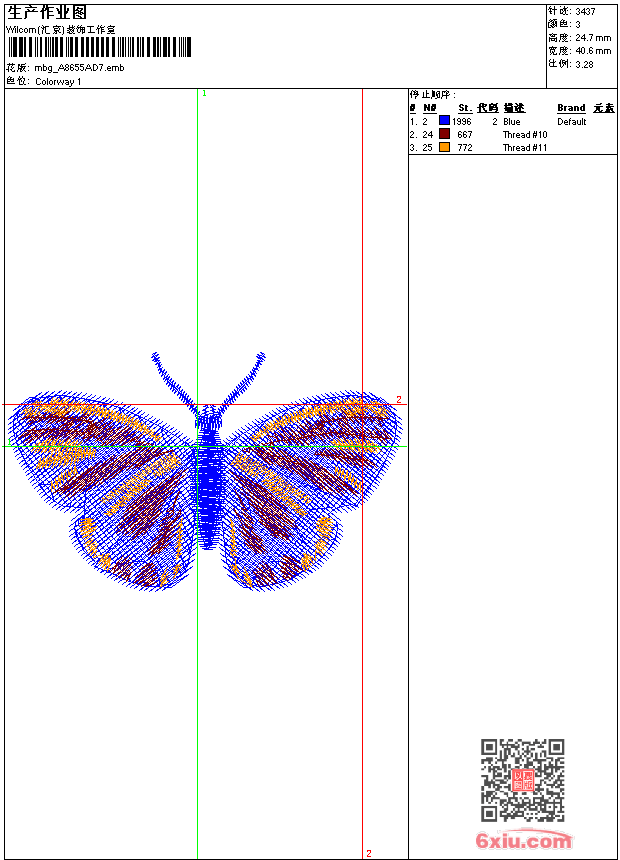This screenshot has width=620, height=860.
Task: Click the 'Thread #10' description
Action: (525, 135)
